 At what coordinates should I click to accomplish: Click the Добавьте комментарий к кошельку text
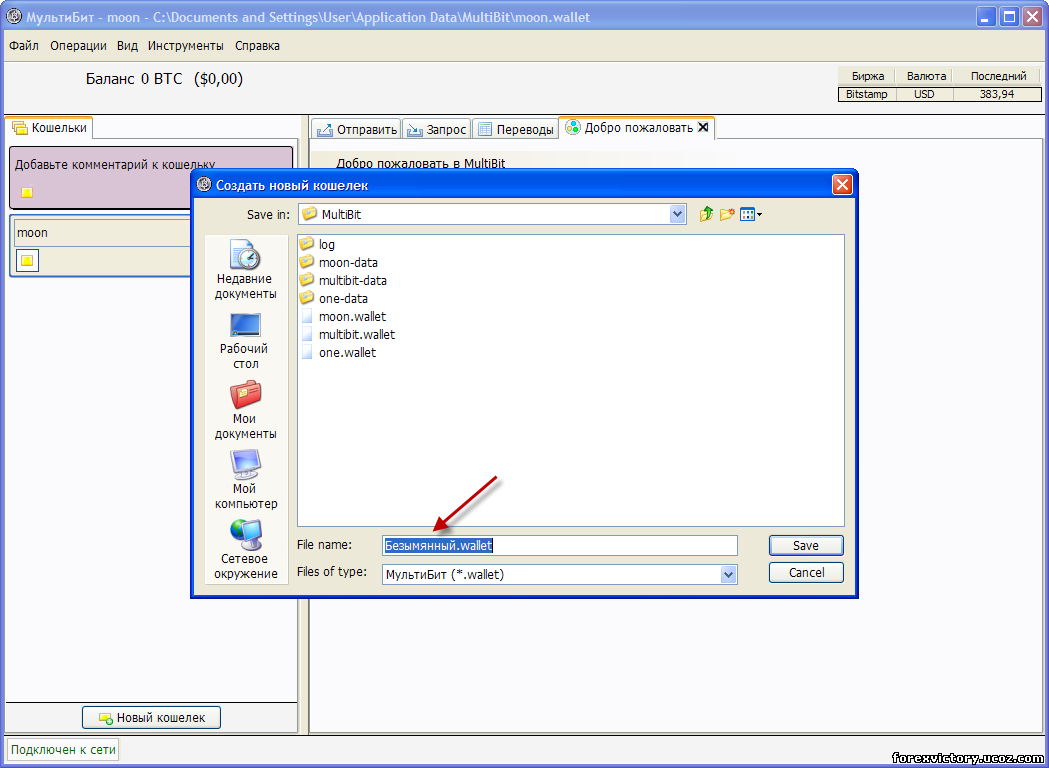tap(115, 165)
